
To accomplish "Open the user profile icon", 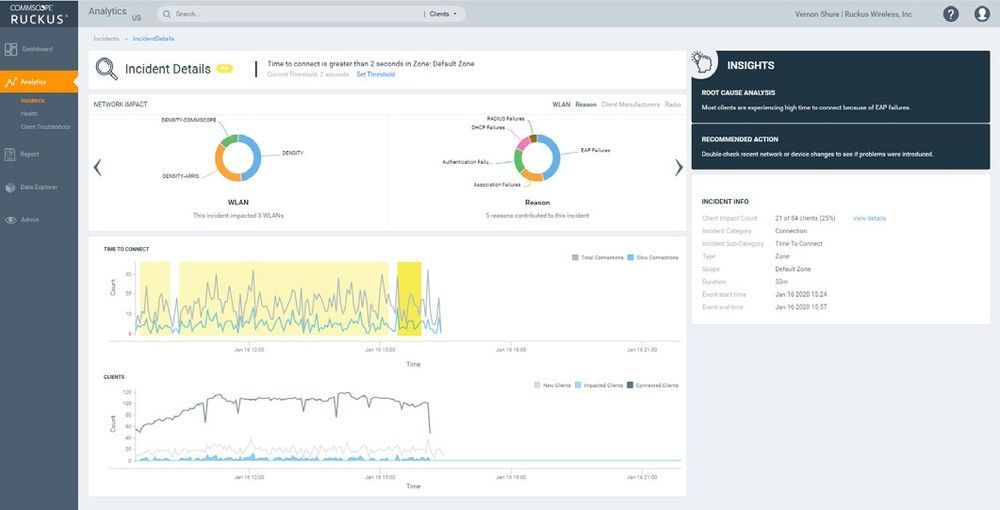I will click(981, 14).
